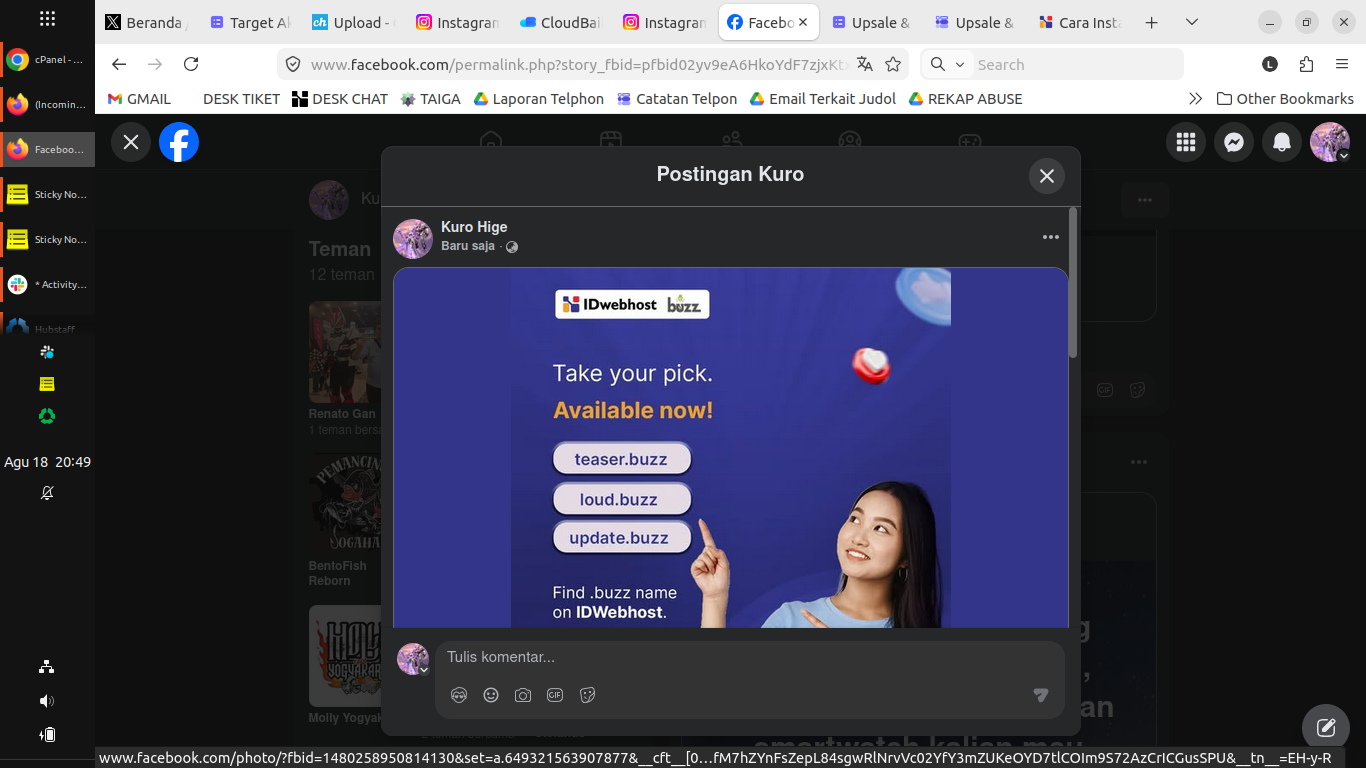This screenshot has width=1366, height=768.
Task: Open the Facebook menu grid icon
Action: pos(1186,142)
